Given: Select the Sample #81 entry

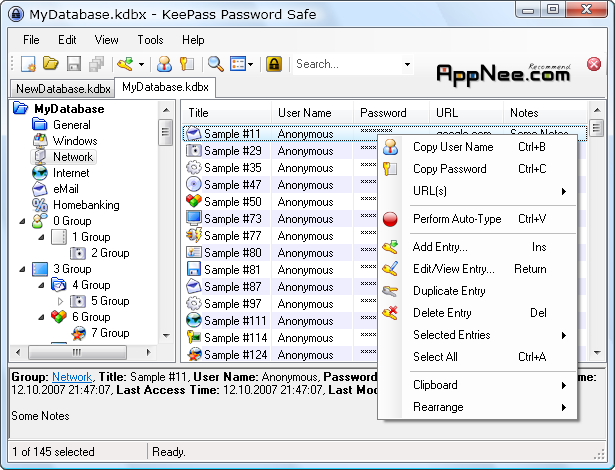Looking at the screenshot, I should point(233,270).
